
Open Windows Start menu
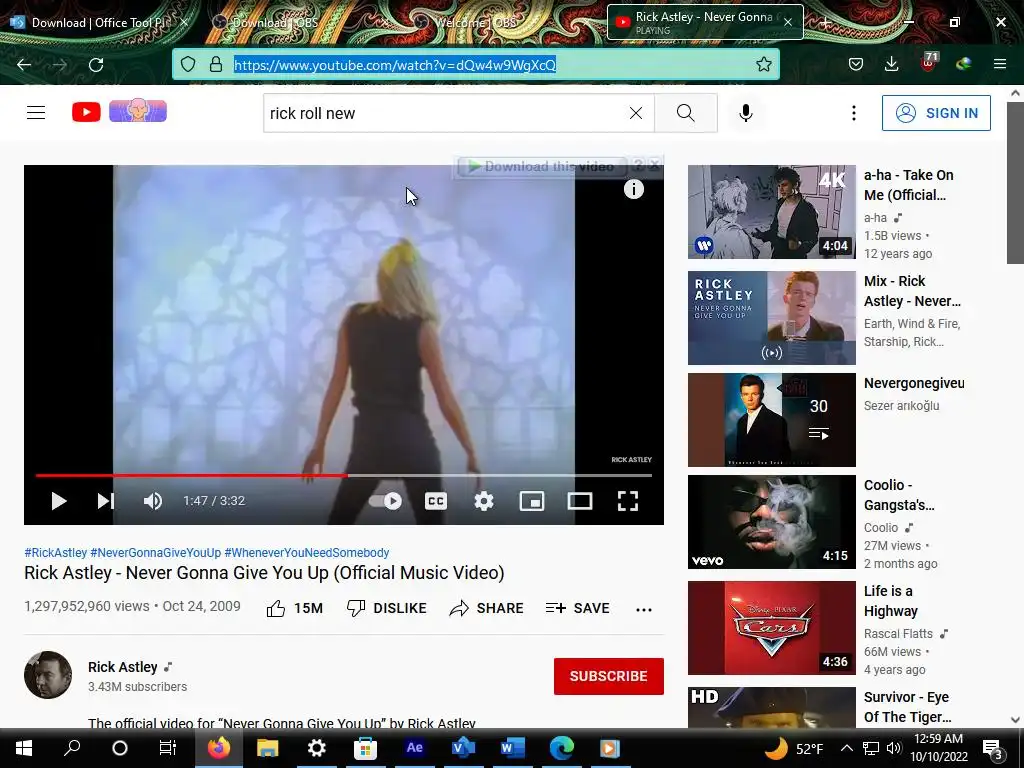pos(24,748)
